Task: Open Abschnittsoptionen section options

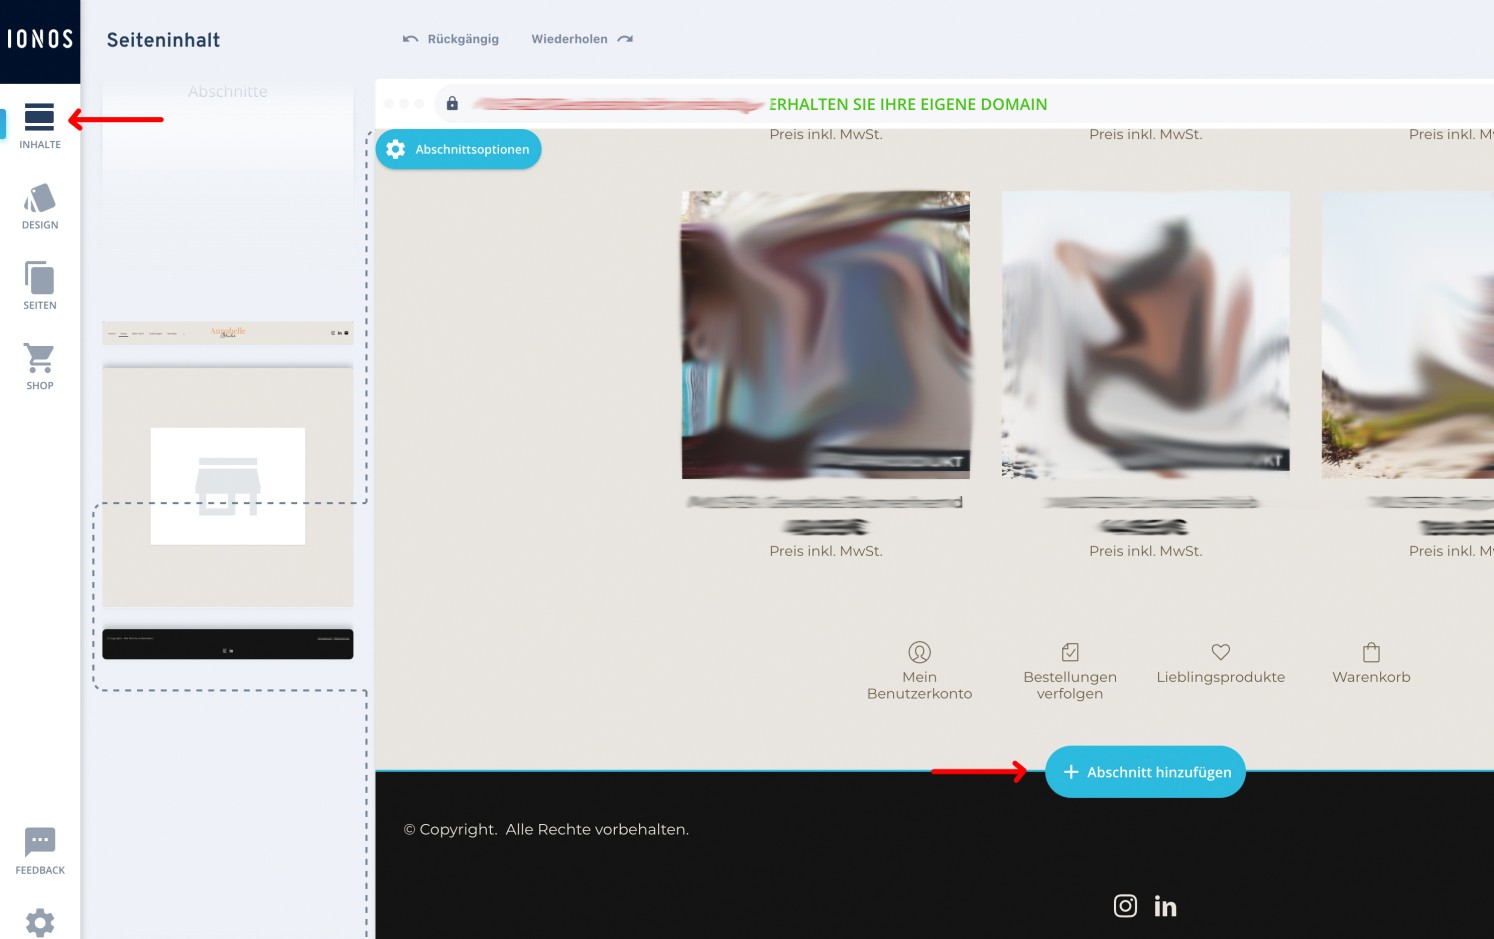Action: pyautogui.click(x=459, y=149)
